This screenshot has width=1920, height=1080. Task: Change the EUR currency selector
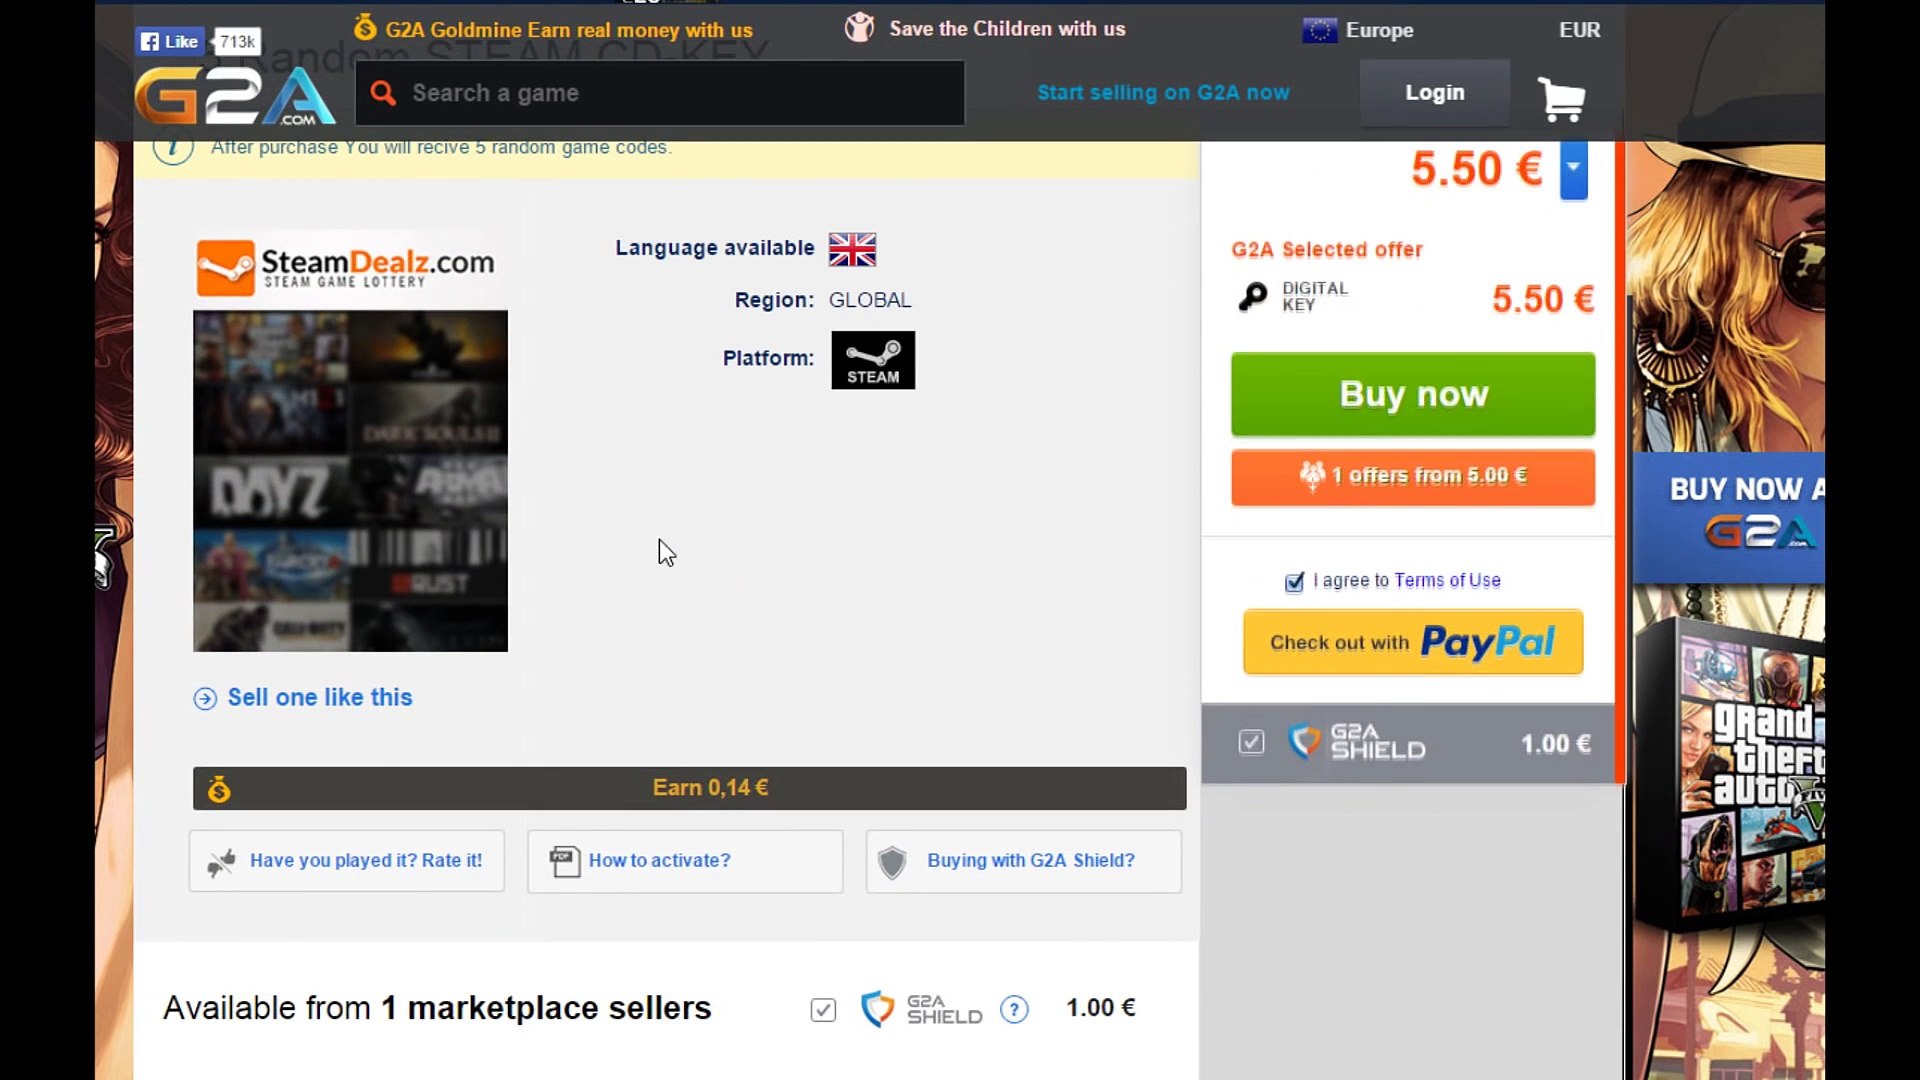click(x=1579, y=30)
